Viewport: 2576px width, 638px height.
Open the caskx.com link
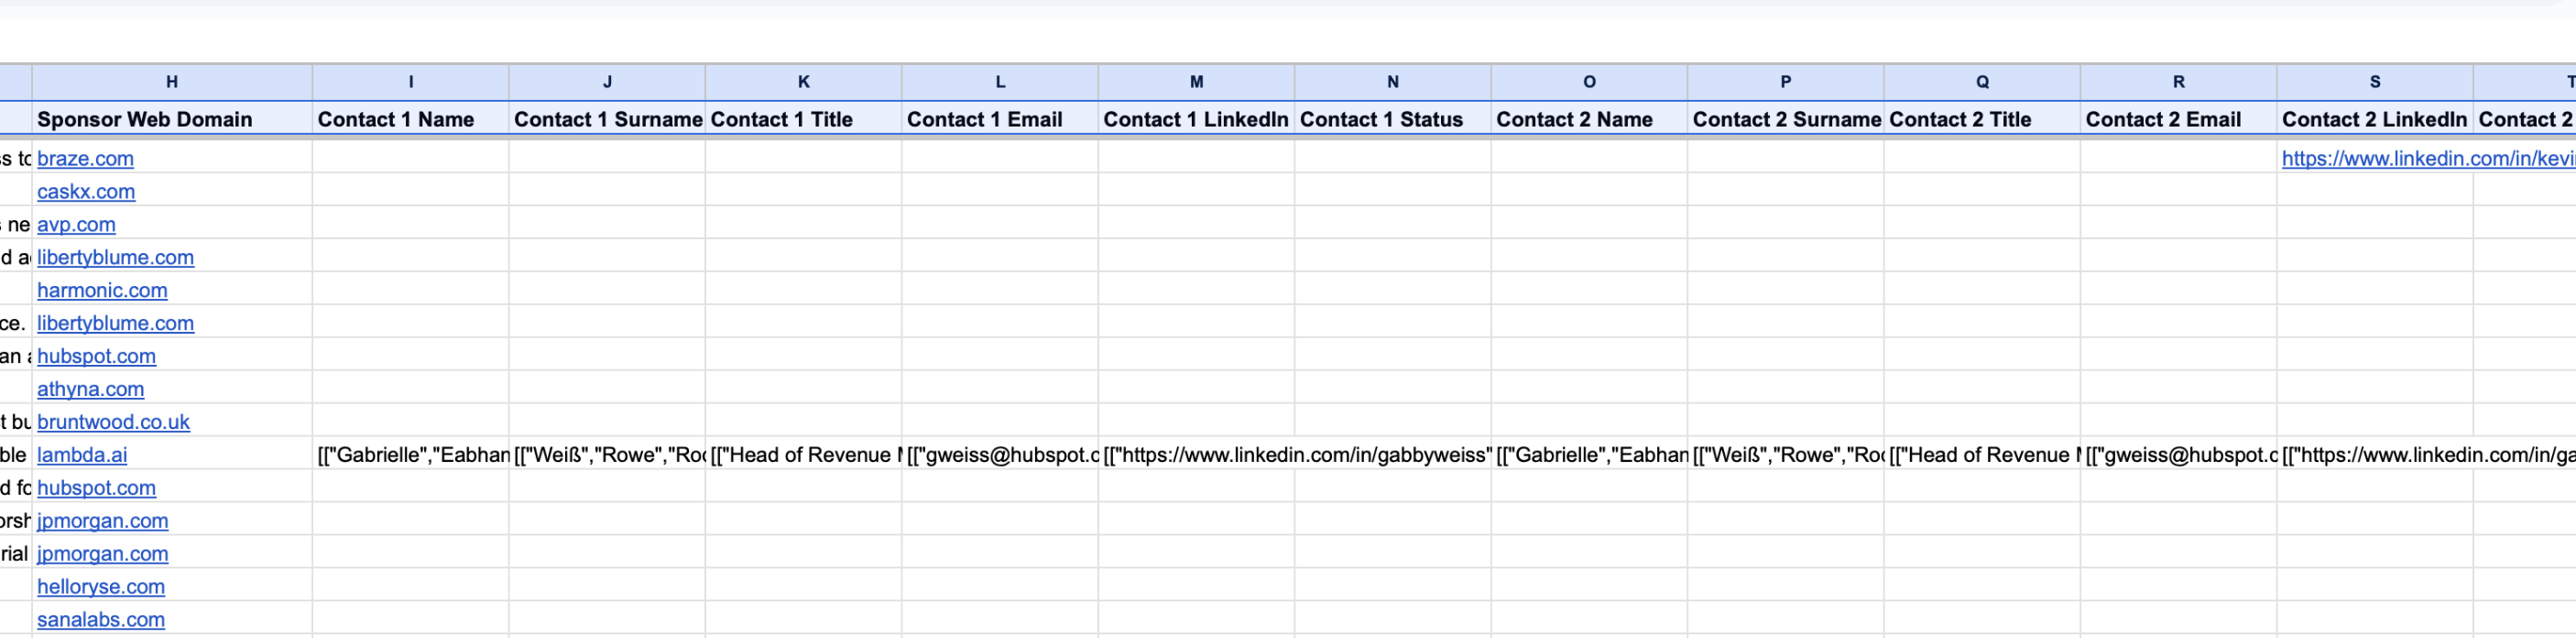(86, 191)
